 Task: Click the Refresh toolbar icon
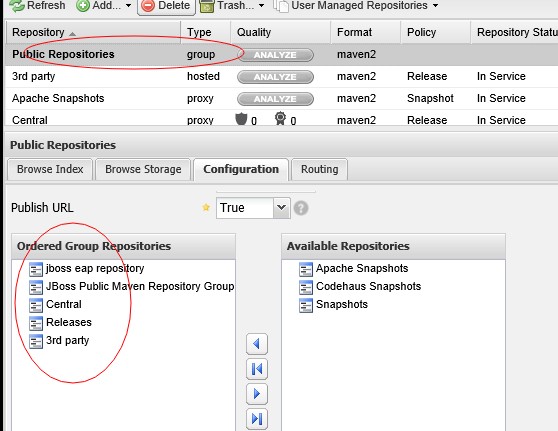pos(17,5)
